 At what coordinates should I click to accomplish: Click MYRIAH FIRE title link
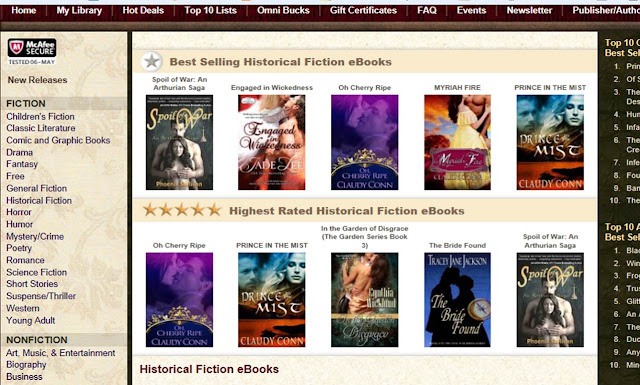coord(458,87)
